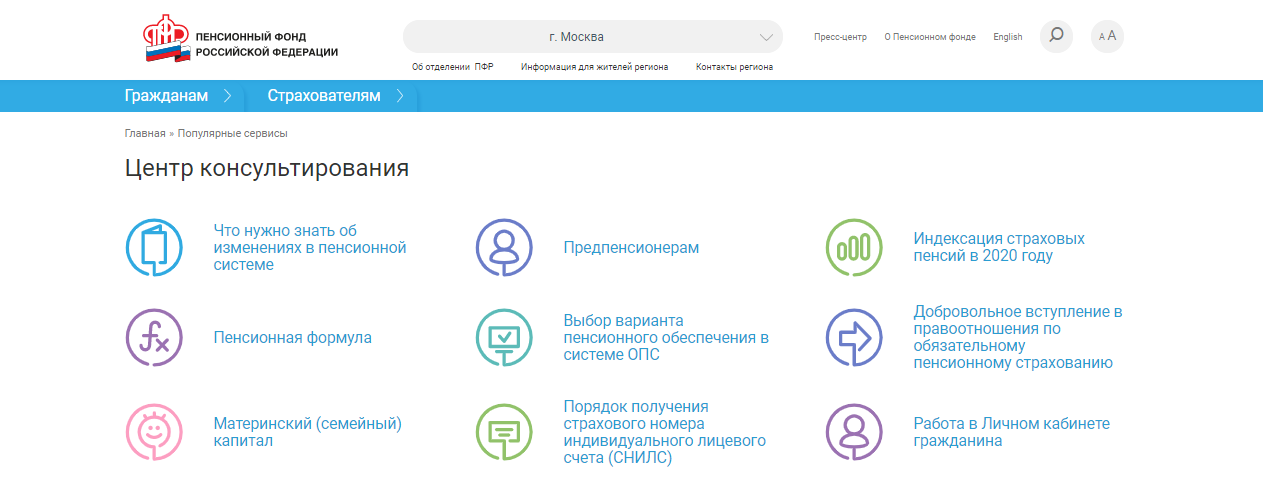Expand the г. Москва region dropdown
Screen dimensions: 1263x489
pos(592,37)
